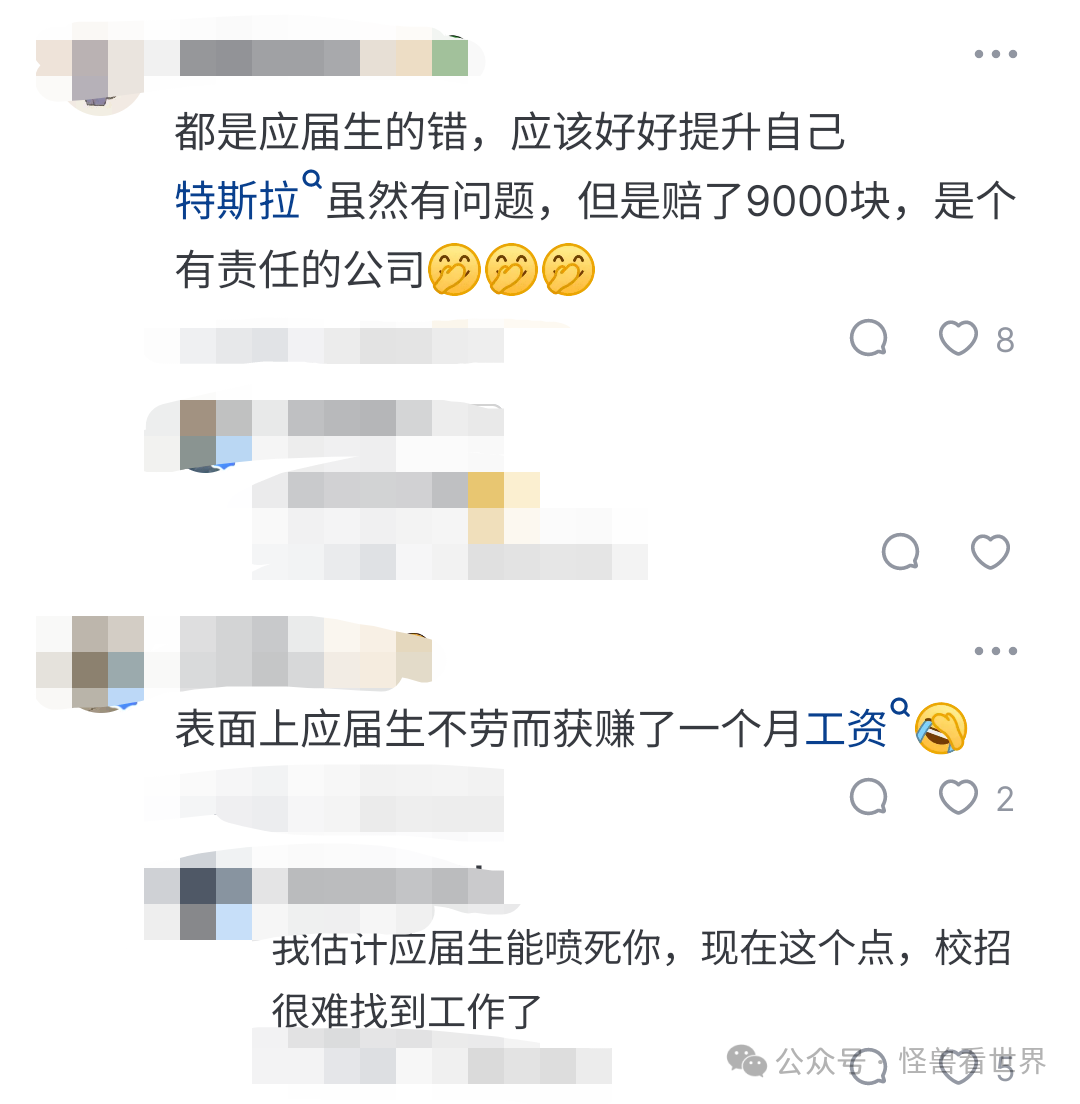Tap the search magnifier beside 工资
Viewport: 1080px width, 1104px height.
click(899, 707)
